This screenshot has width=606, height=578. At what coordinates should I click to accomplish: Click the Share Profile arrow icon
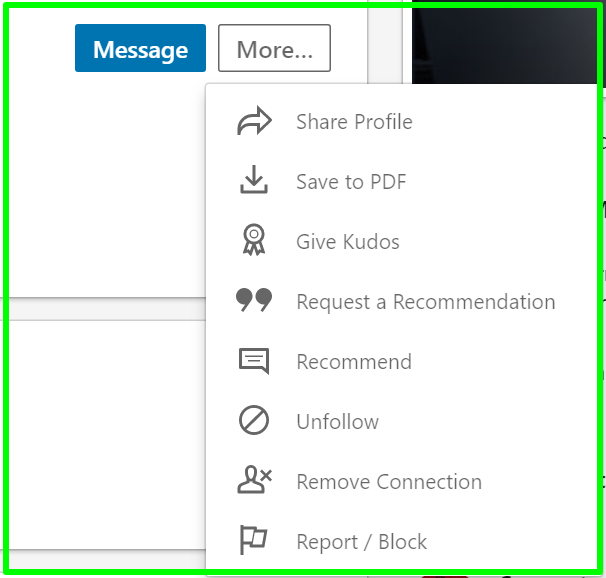pyautogui.click(x=254, y=121)
